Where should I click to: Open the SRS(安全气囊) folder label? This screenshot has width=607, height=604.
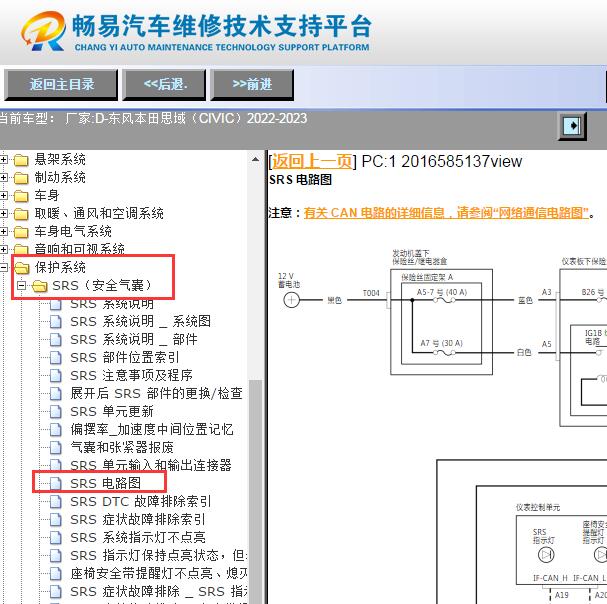102,285
